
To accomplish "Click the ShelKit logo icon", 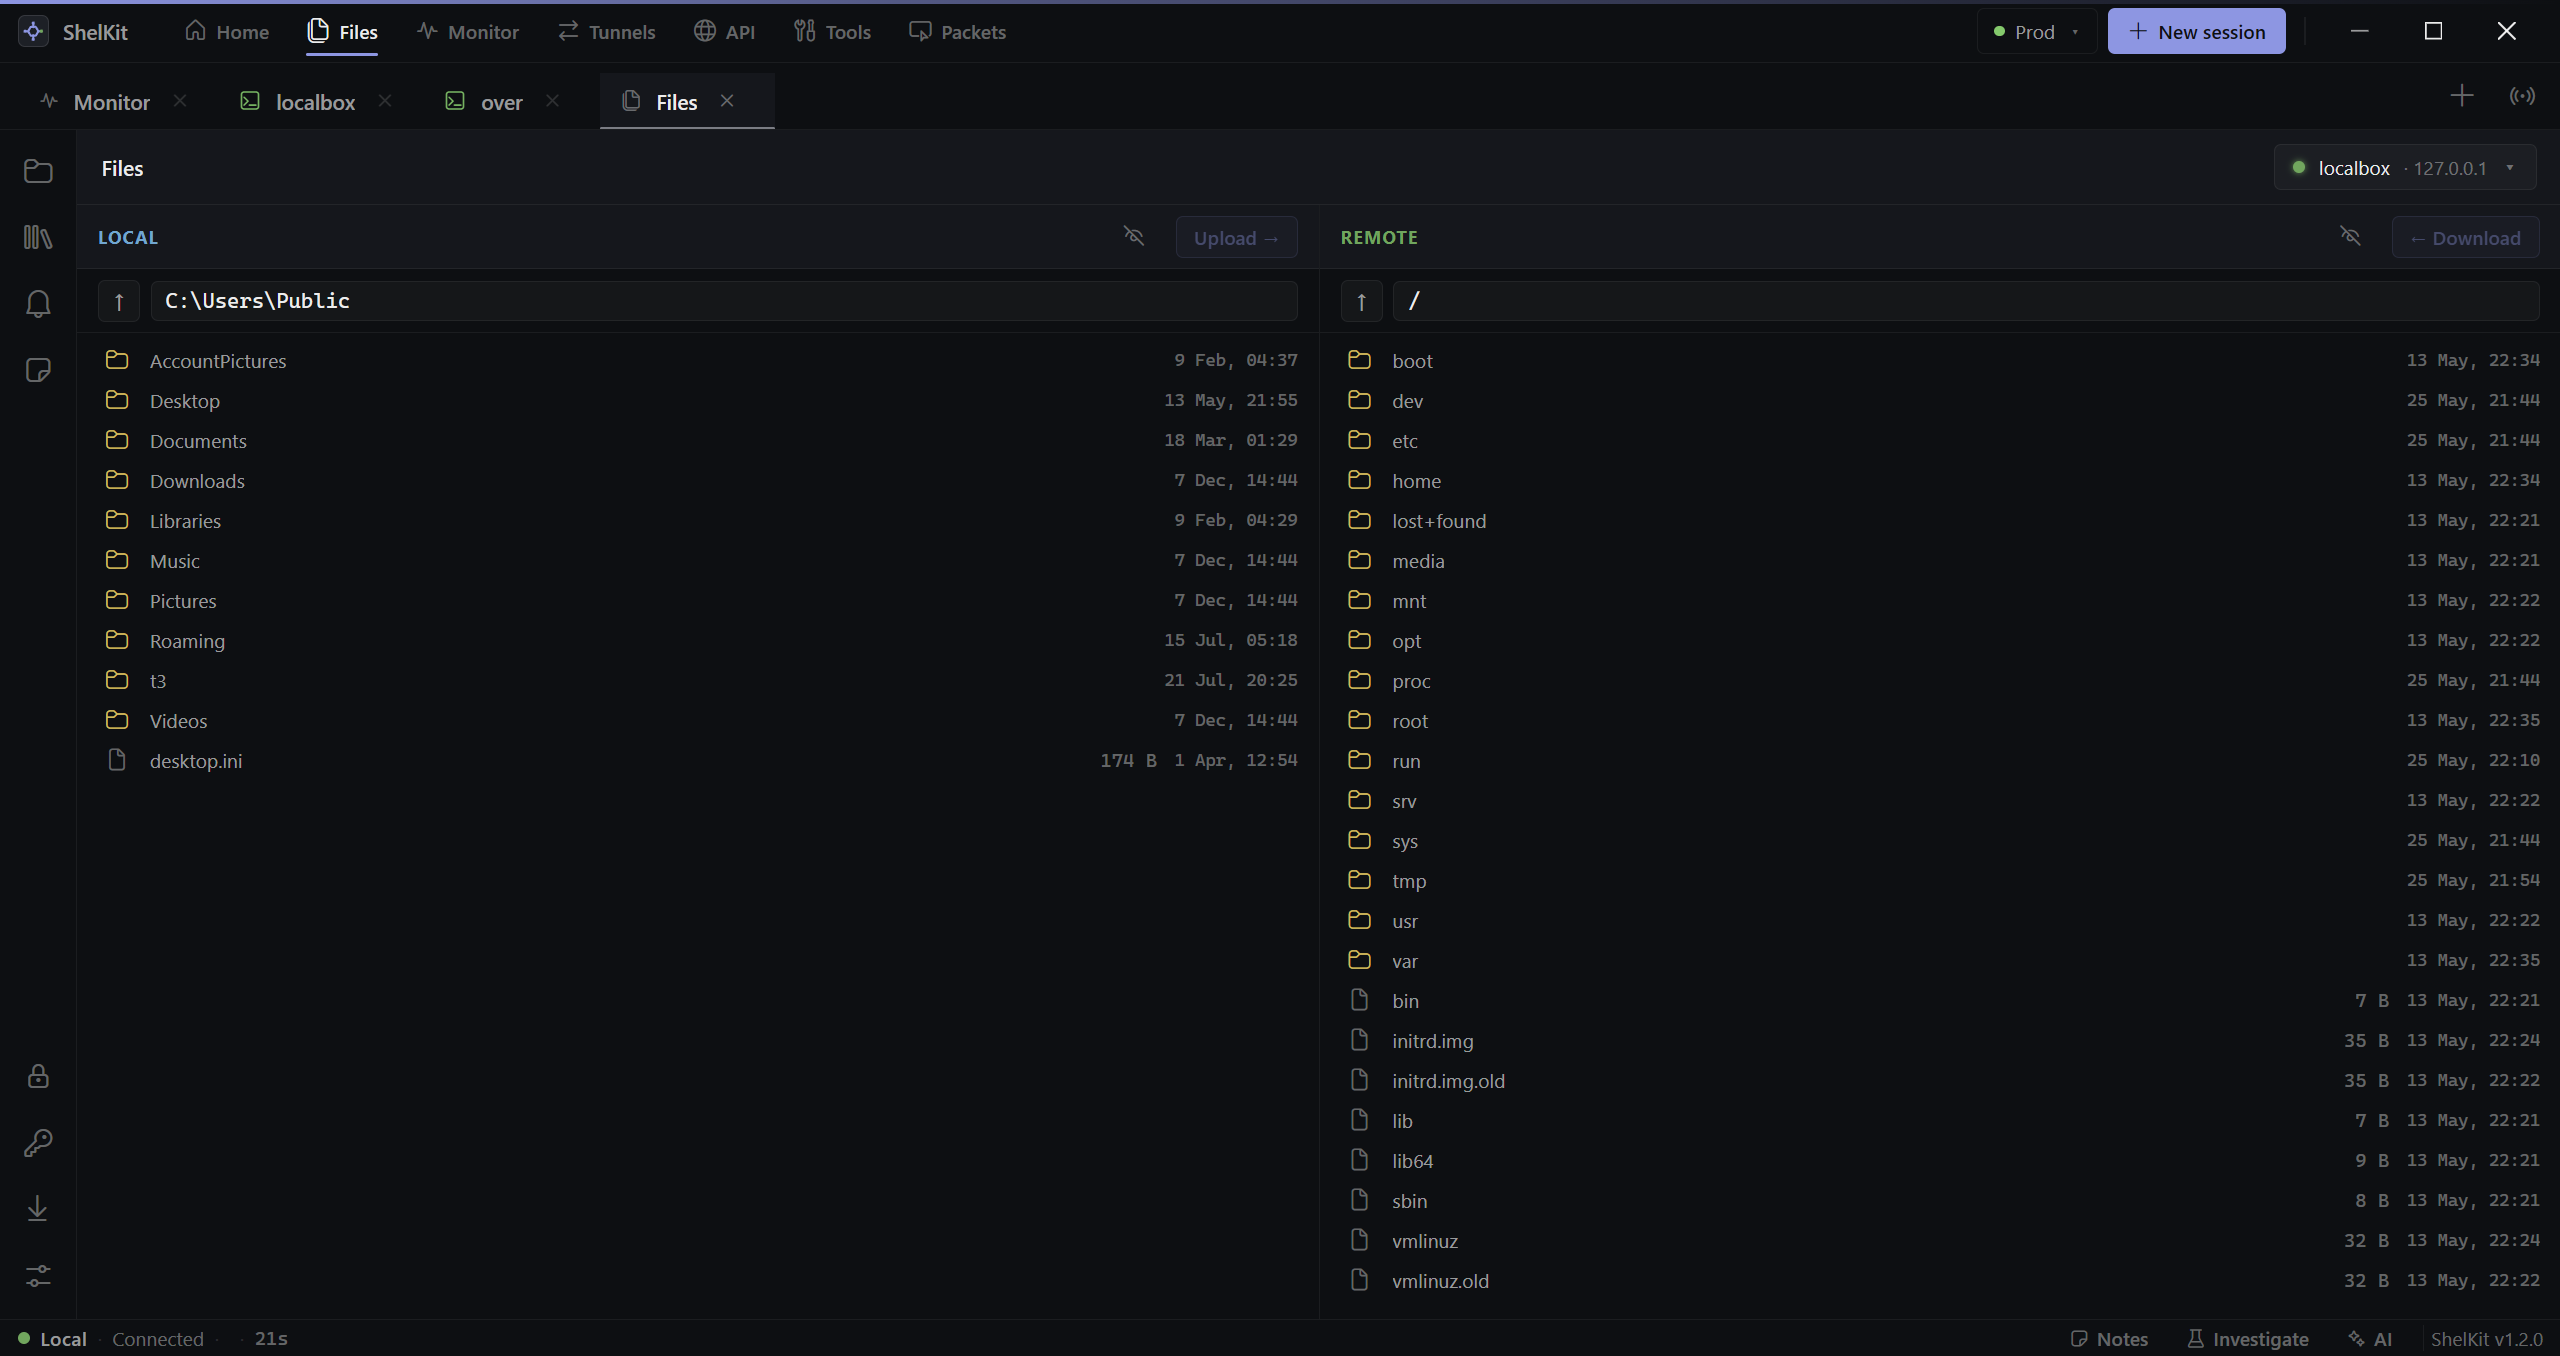I will coord(33,31).
